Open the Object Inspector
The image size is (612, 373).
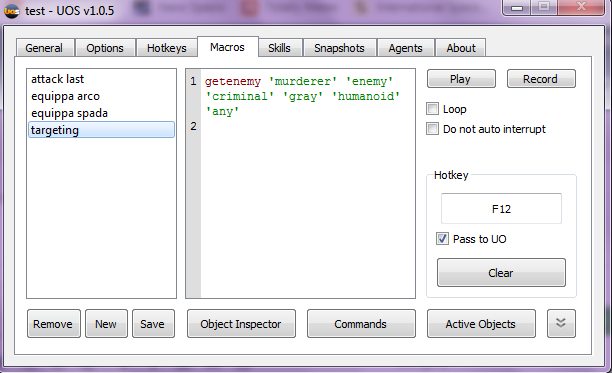click(x=241, y=323)
